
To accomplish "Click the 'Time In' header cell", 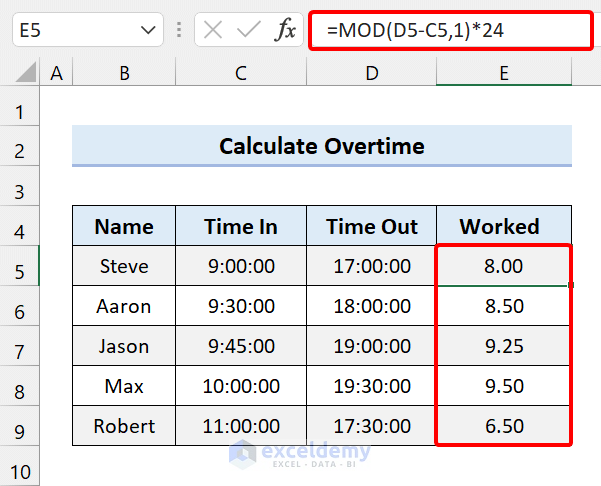I will [241, 226].
